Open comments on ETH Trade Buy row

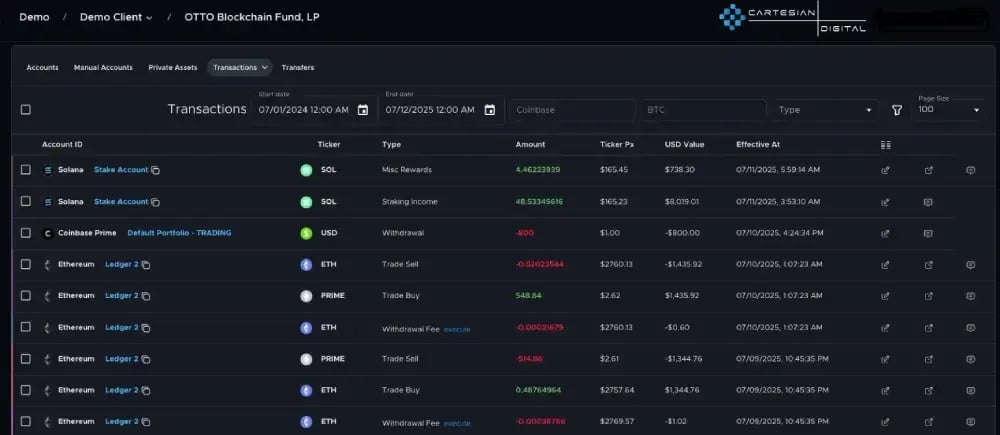pos(971,390)
